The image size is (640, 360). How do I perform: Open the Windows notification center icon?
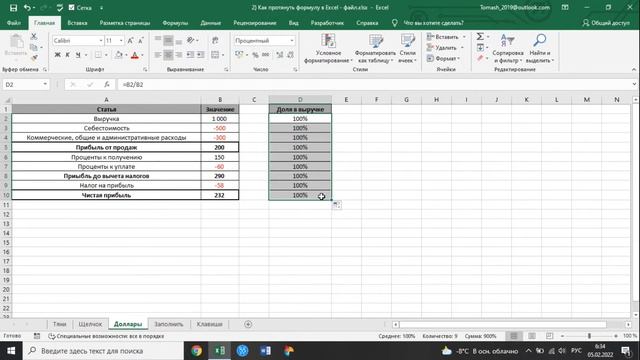point(626,351)
